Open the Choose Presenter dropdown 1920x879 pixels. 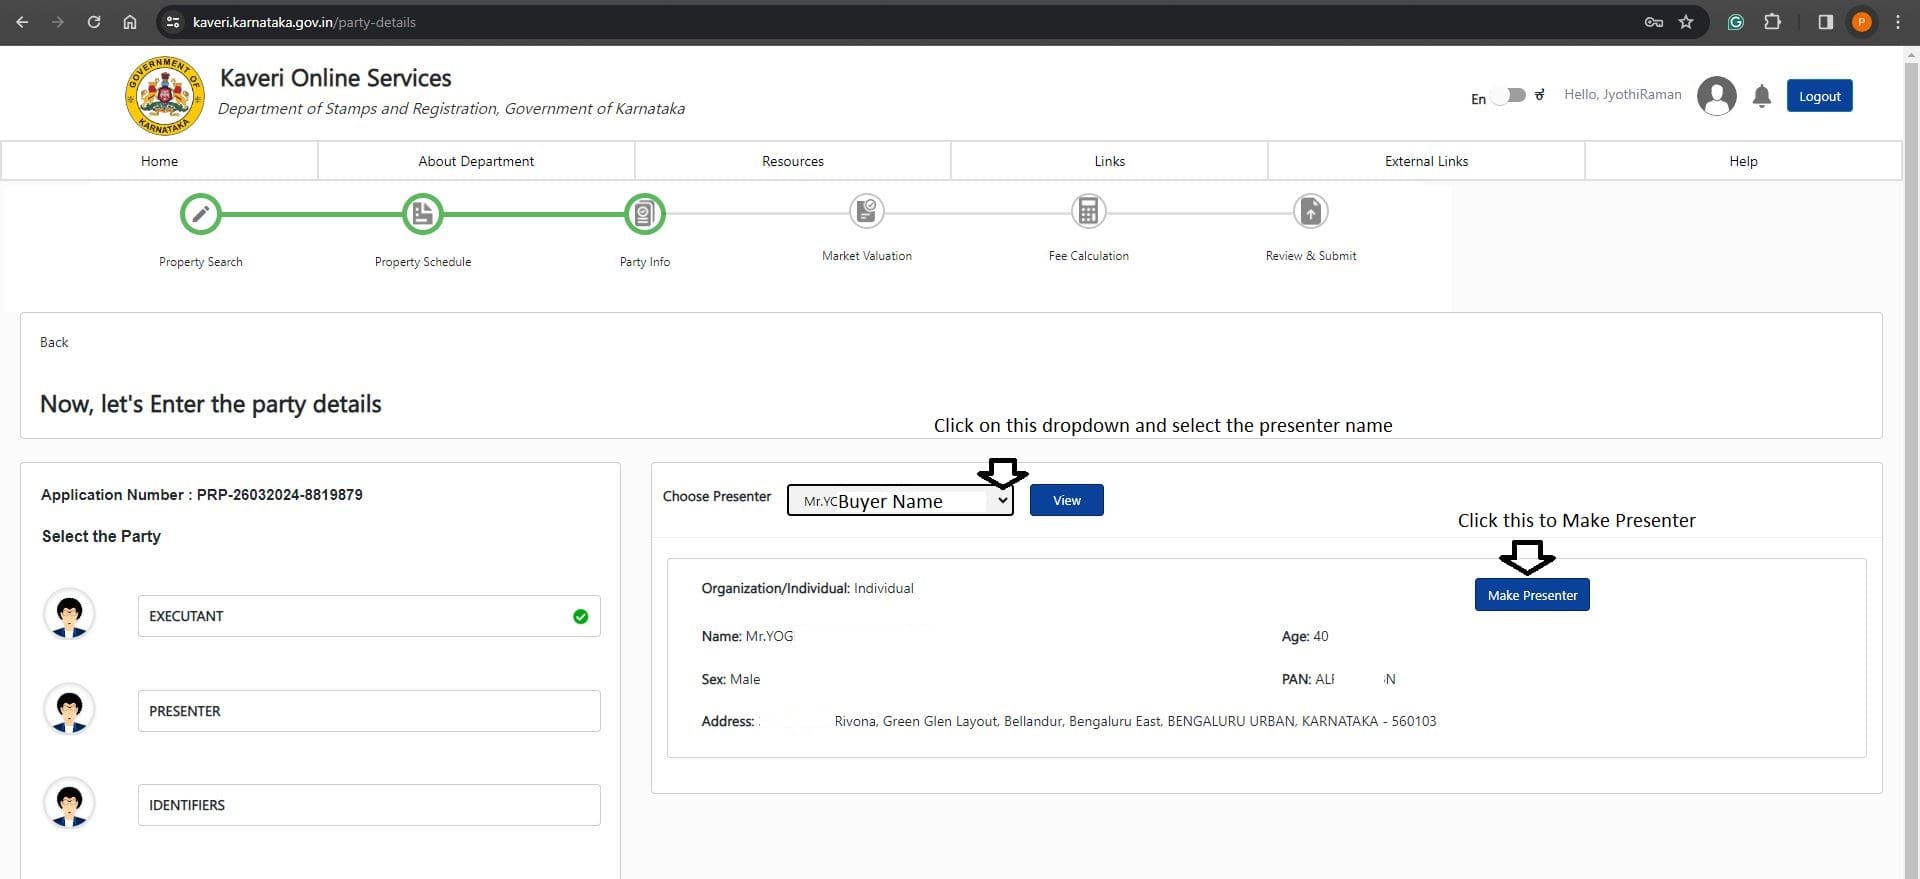(900, 501)
